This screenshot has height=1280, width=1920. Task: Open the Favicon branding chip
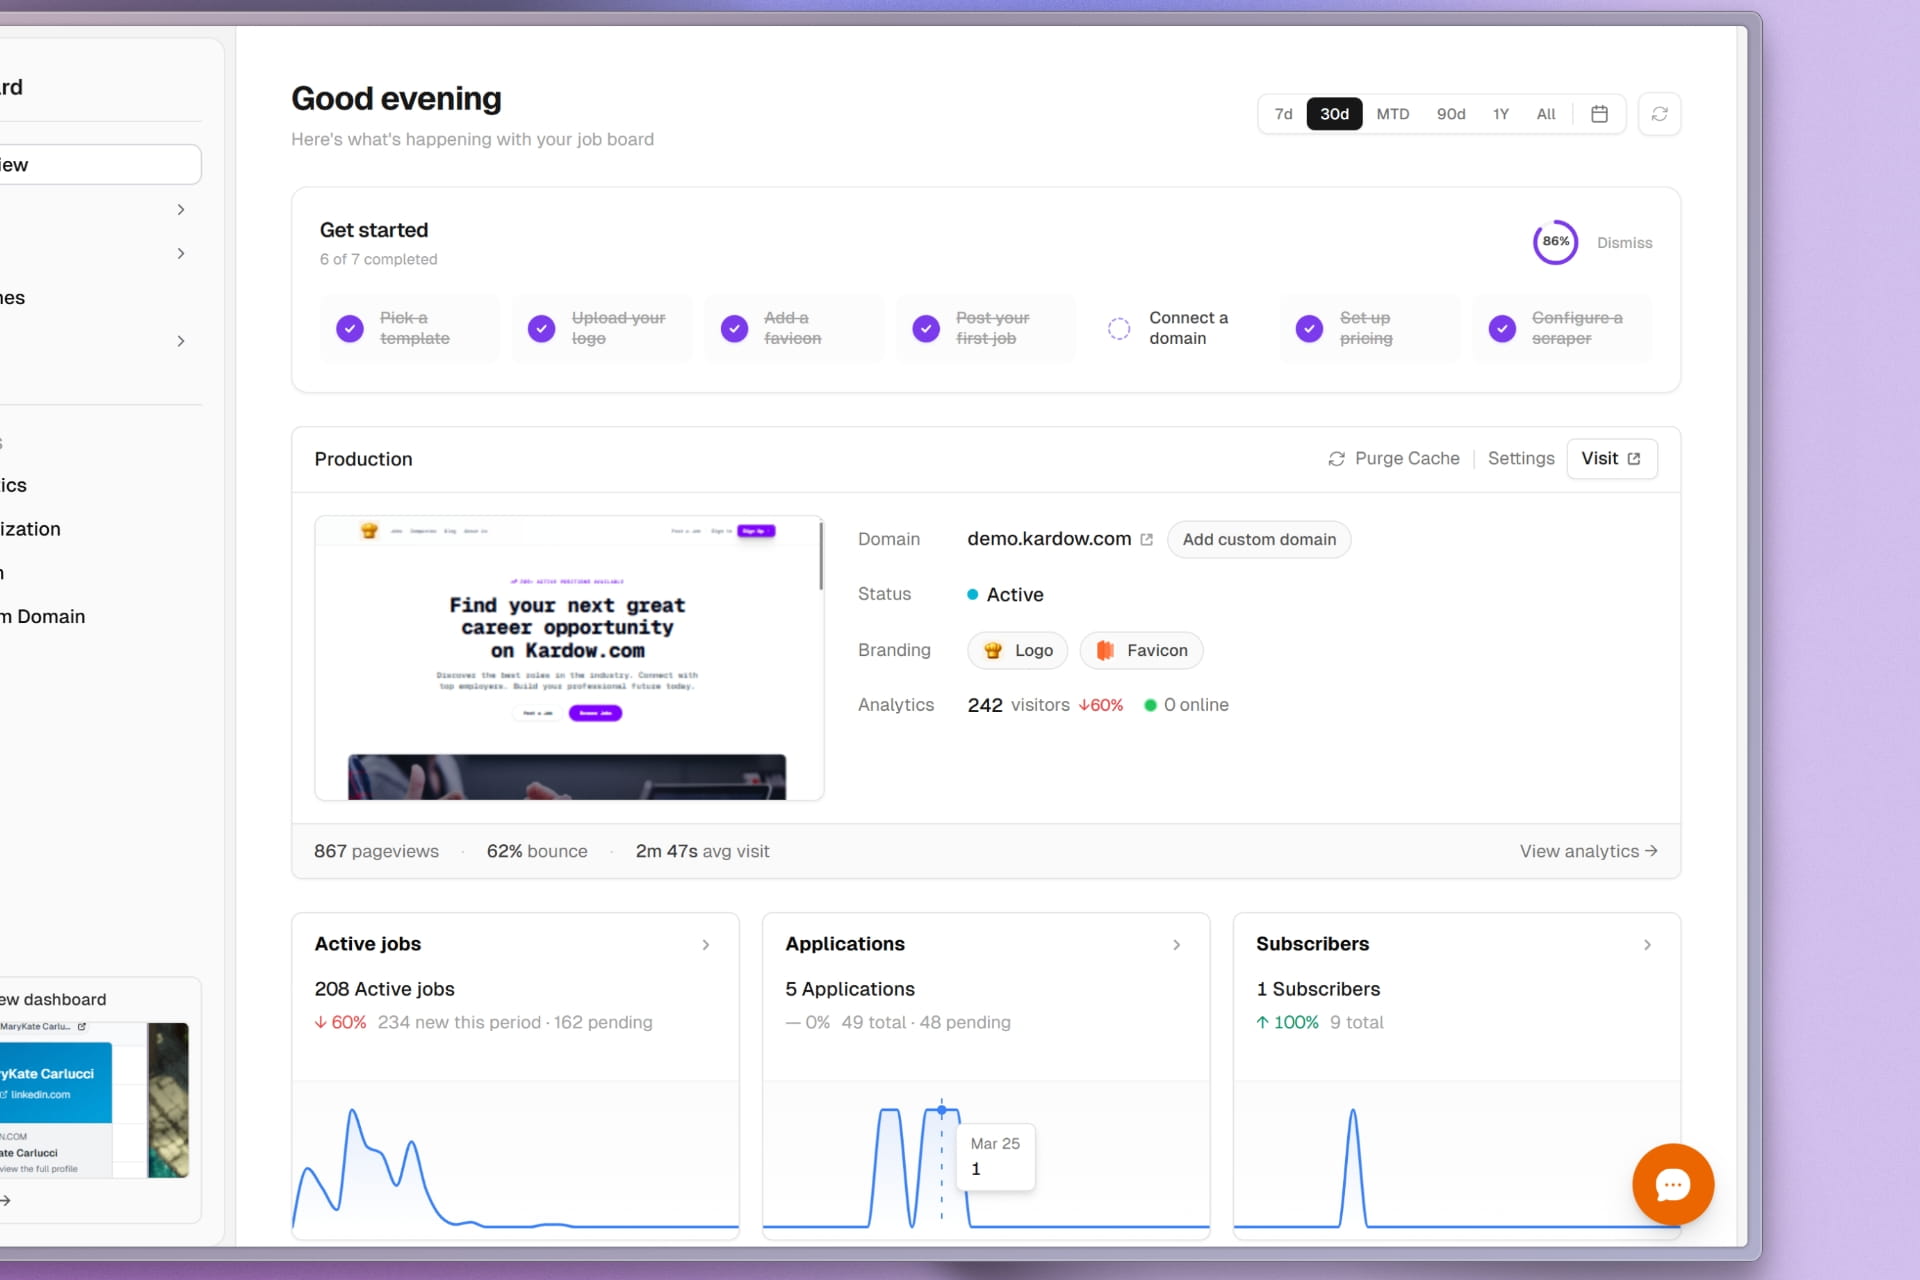(x=1141, y=650)
